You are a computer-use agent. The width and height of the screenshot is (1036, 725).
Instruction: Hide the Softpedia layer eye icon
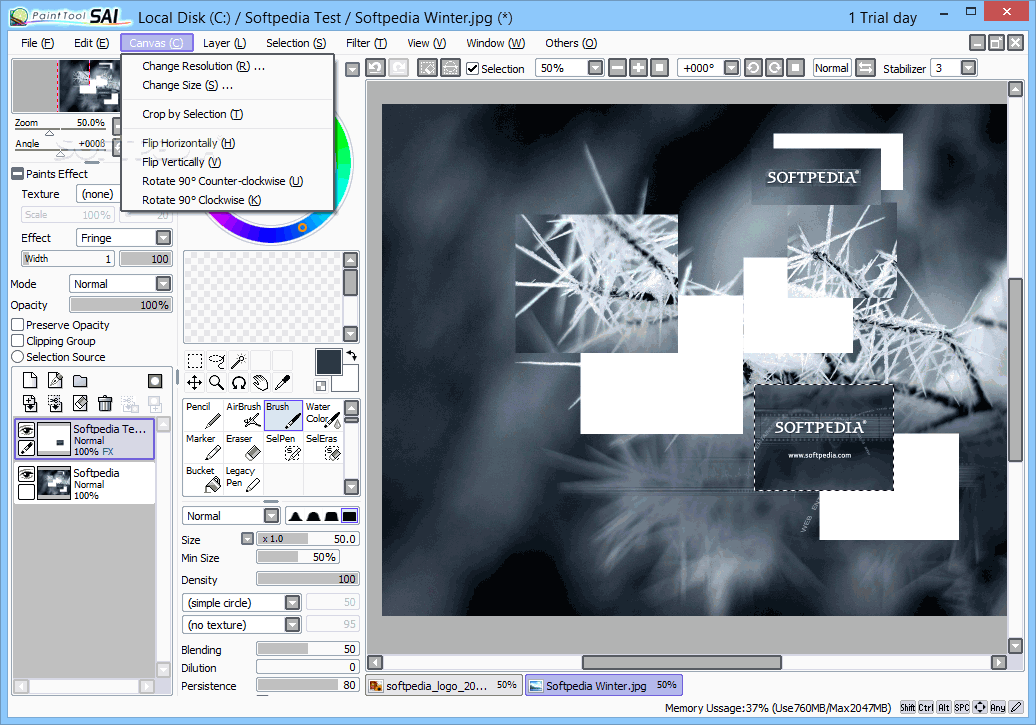[26, 475]
